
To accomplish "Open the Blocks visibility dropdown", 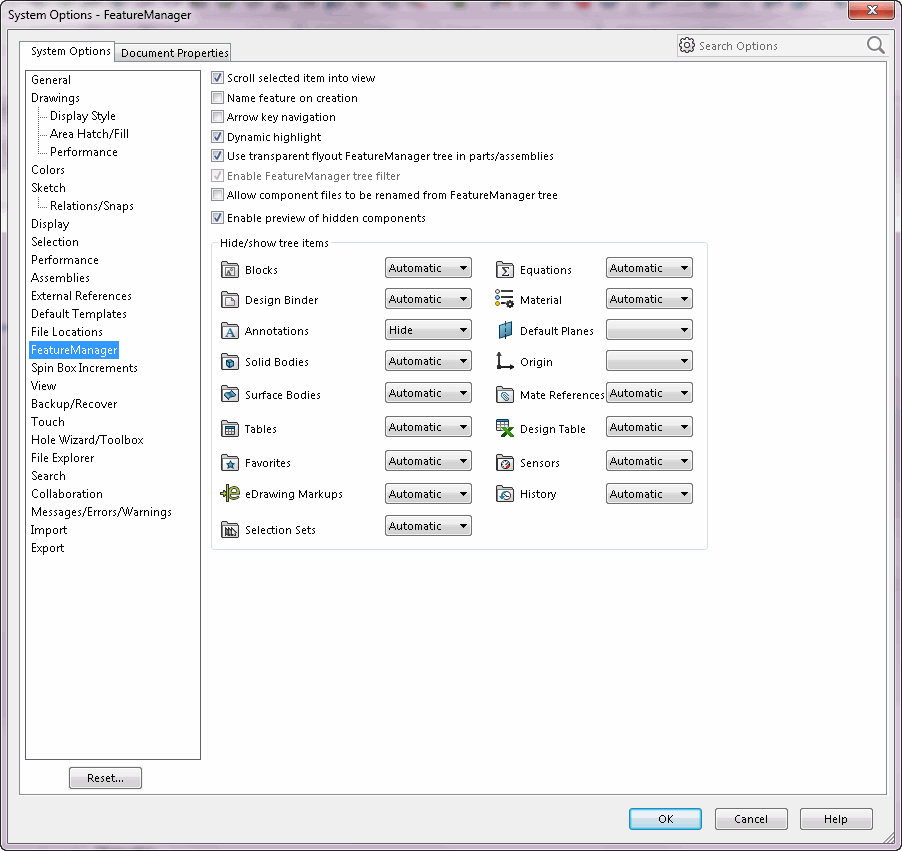I will (428, 268).
